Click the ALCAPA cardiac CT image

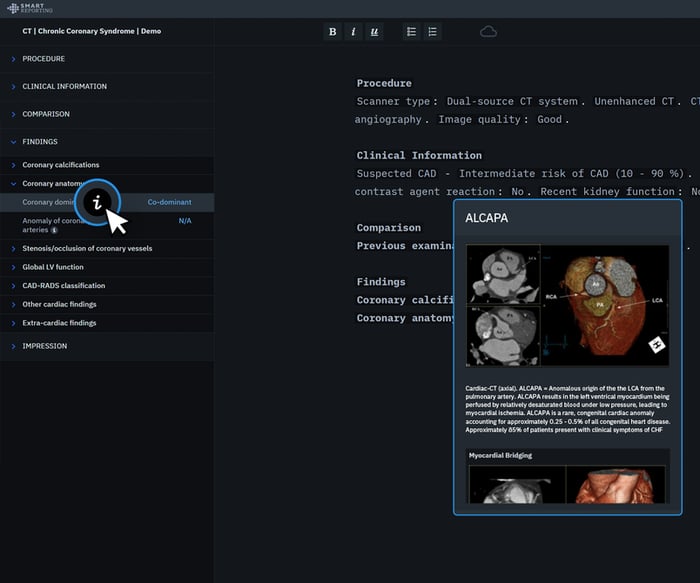coord(567,306)
